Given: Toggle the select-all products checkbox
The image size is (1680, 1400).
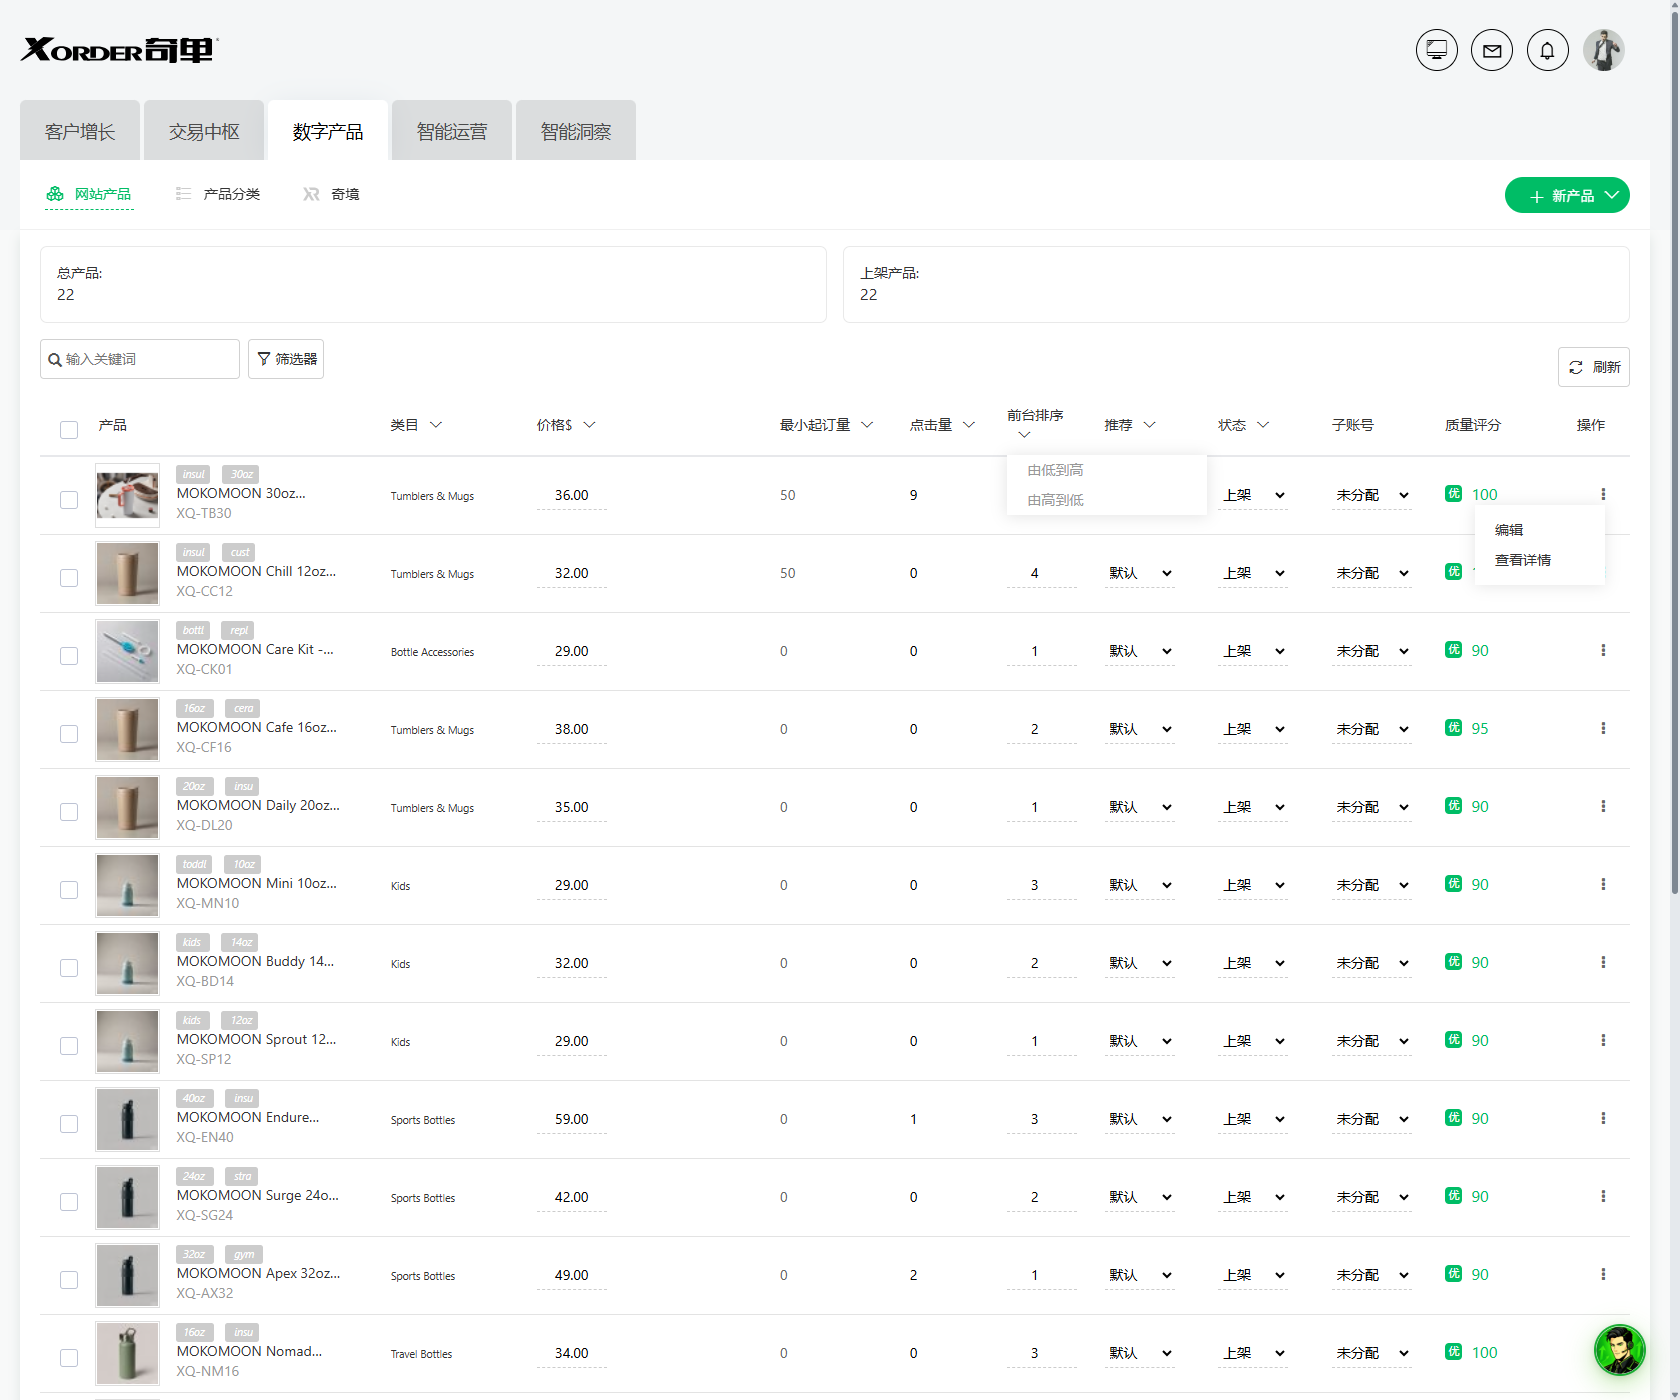Looking at the screenshot, I should tap(69, 430).
